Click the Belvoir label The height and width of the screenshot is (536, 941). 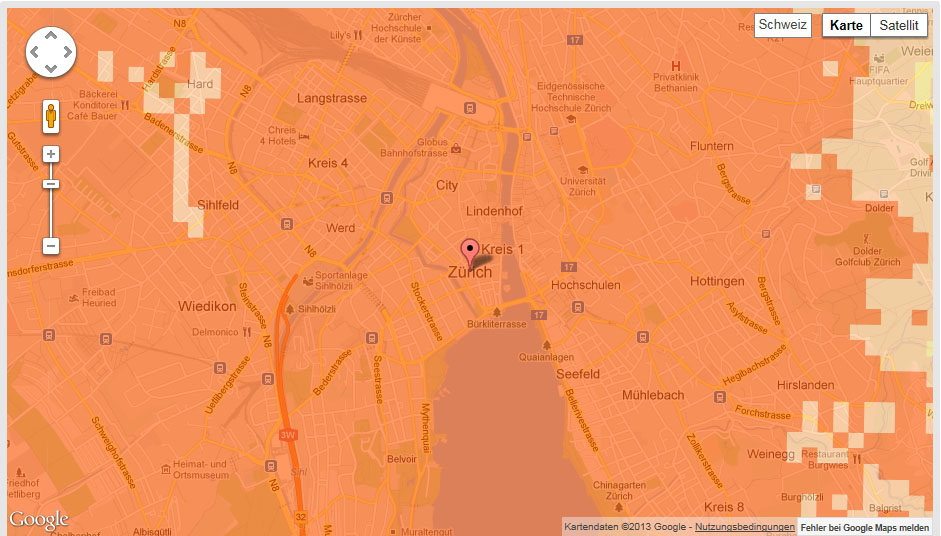[x=401, y=459]
